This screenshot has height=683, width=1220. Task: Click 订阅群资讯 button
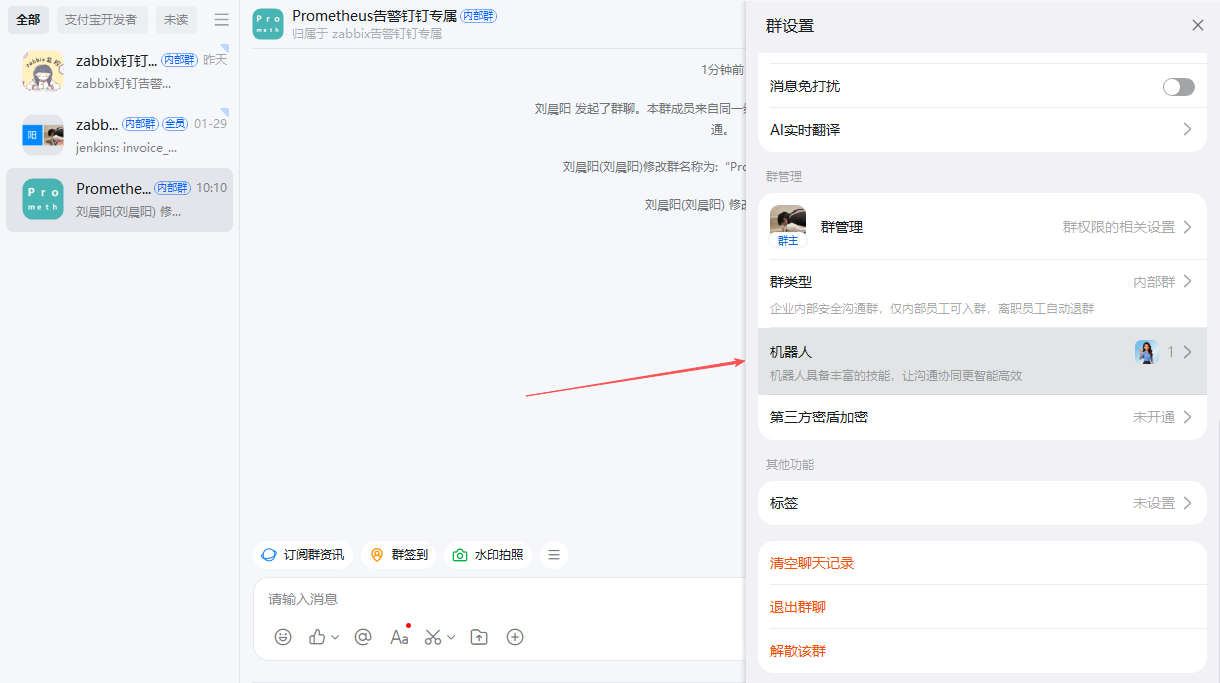point(303,554)
